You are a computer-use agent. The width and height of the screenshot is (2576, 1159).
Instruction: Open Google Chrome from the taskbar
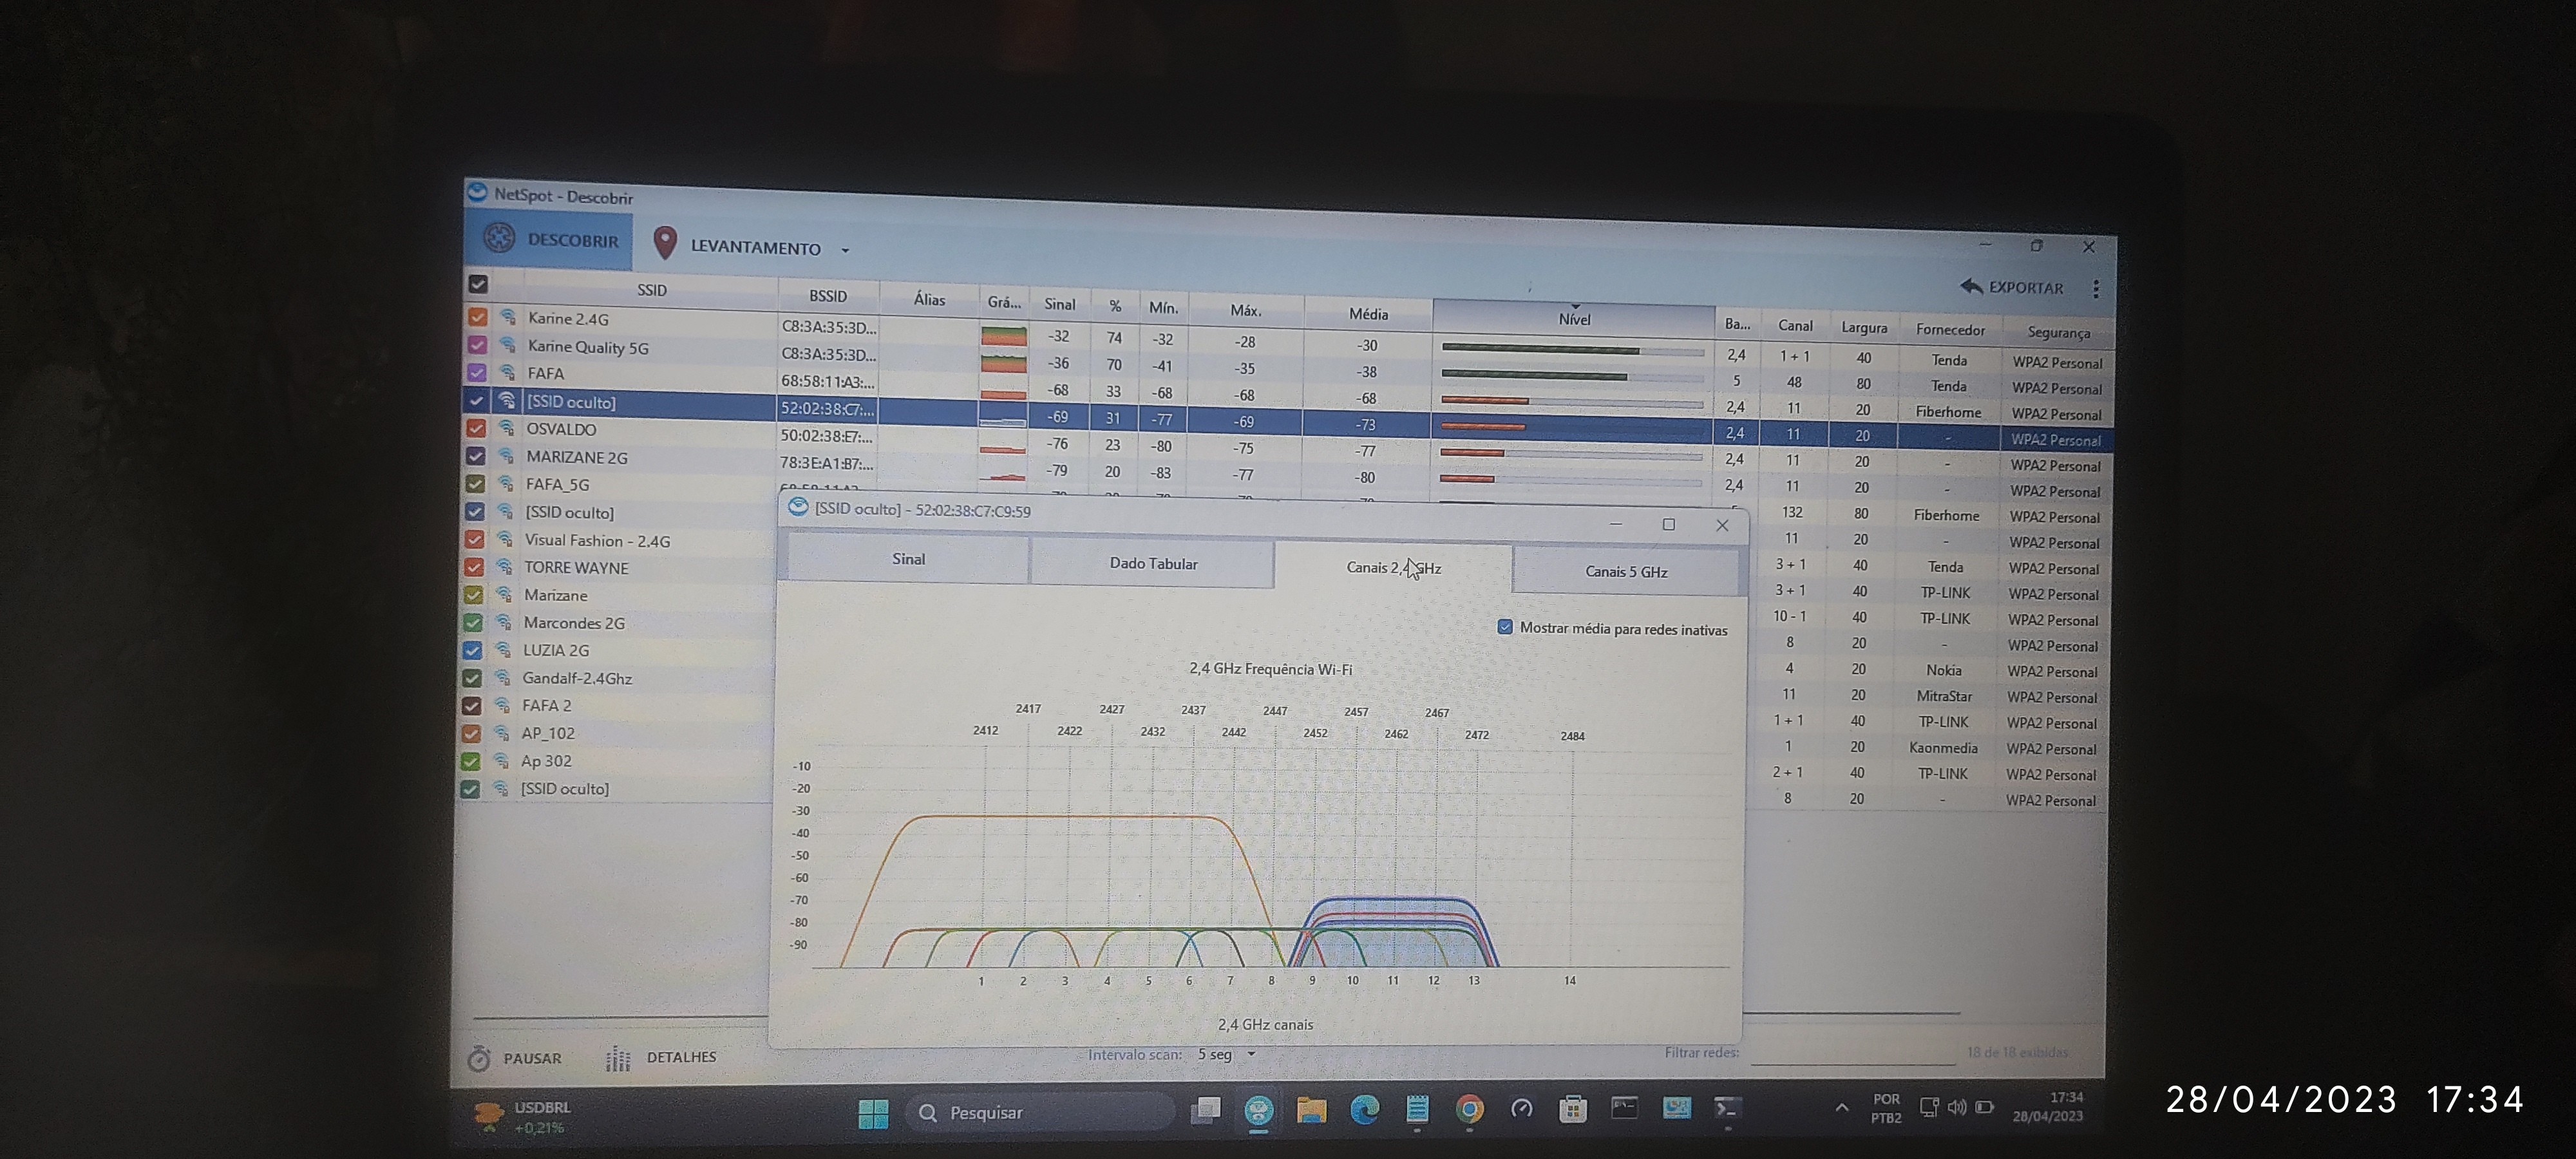click(1469, 1109)
